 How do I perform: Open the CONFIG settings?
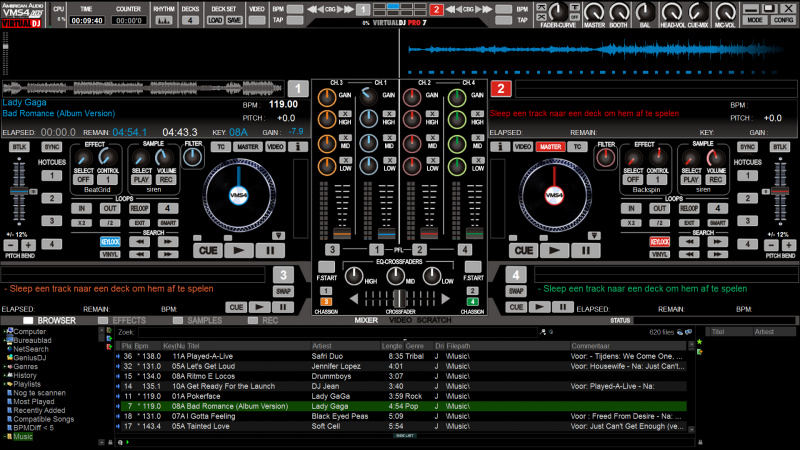pyautogui.click(x=783, y=20)
